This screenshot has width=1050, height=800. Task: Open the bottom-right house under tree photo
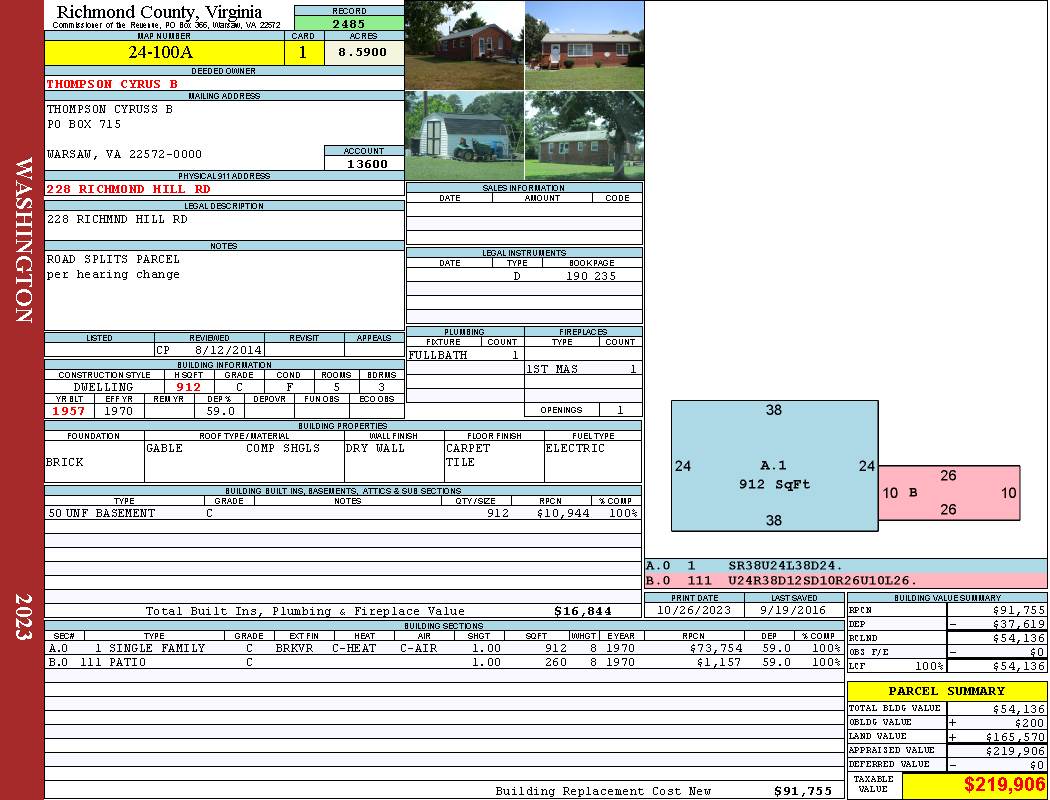(585, 135)
